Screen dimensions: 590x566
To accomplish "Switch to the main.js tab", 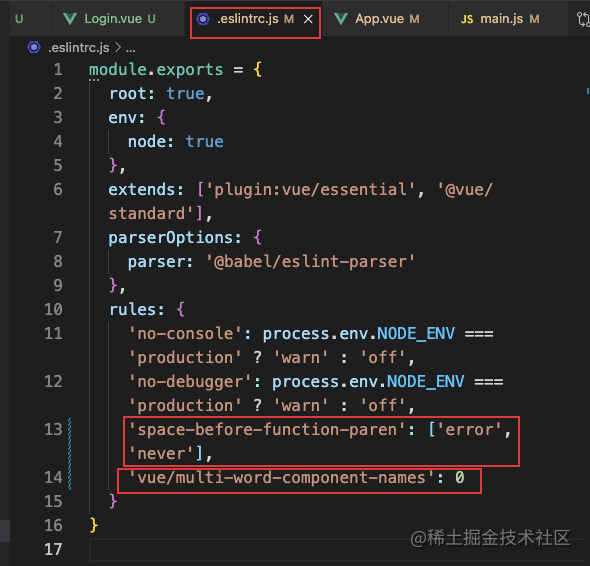I will pyautogui.click(x=508, y=19).
